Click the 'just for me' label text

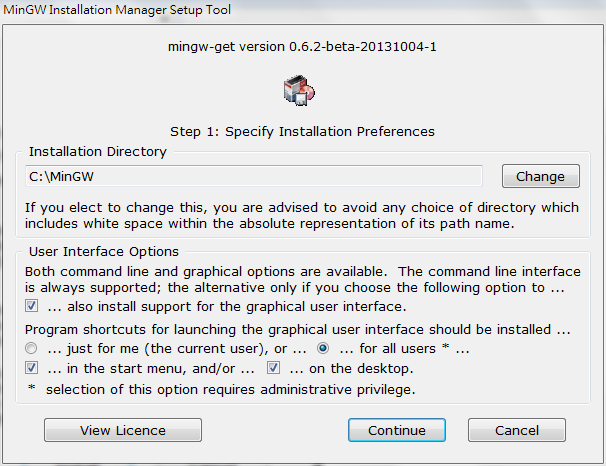coord(177,349)
